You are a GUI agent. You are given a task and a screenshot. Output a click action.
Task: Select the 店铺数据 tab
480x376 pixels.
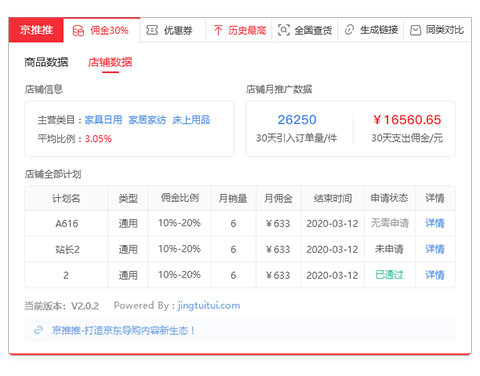tap(110, 62)
